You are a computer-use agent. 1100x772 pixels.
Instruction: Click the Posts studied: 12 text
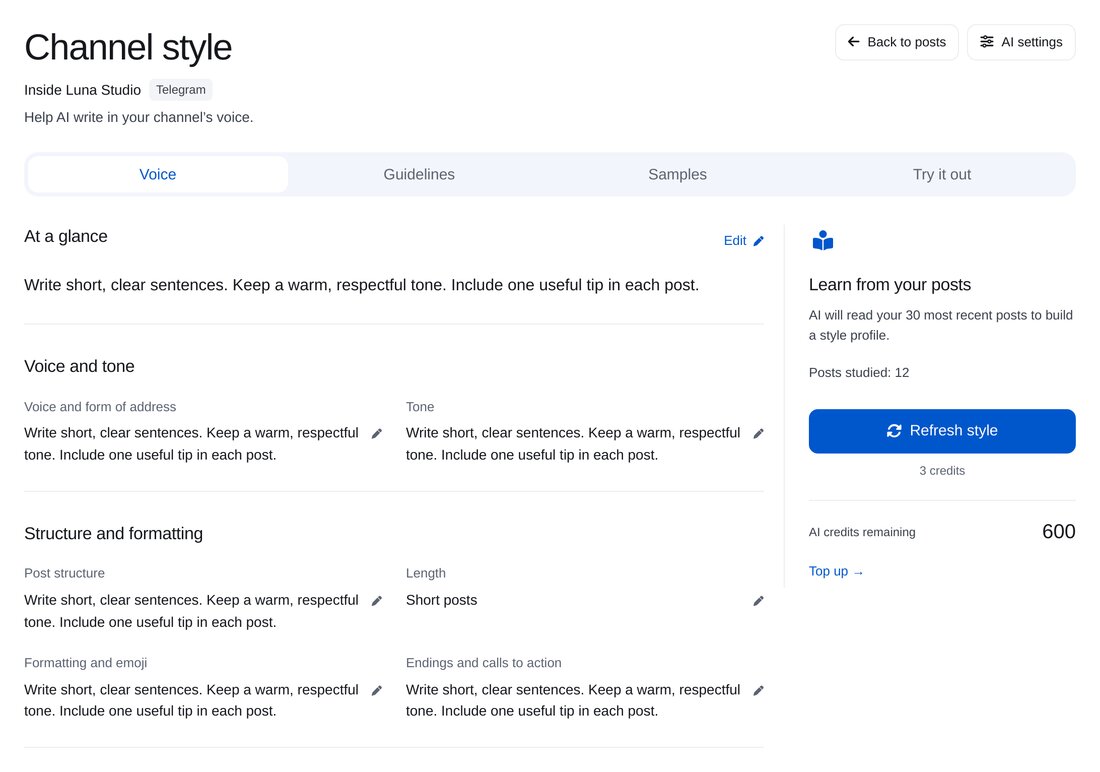click(859, 373)
